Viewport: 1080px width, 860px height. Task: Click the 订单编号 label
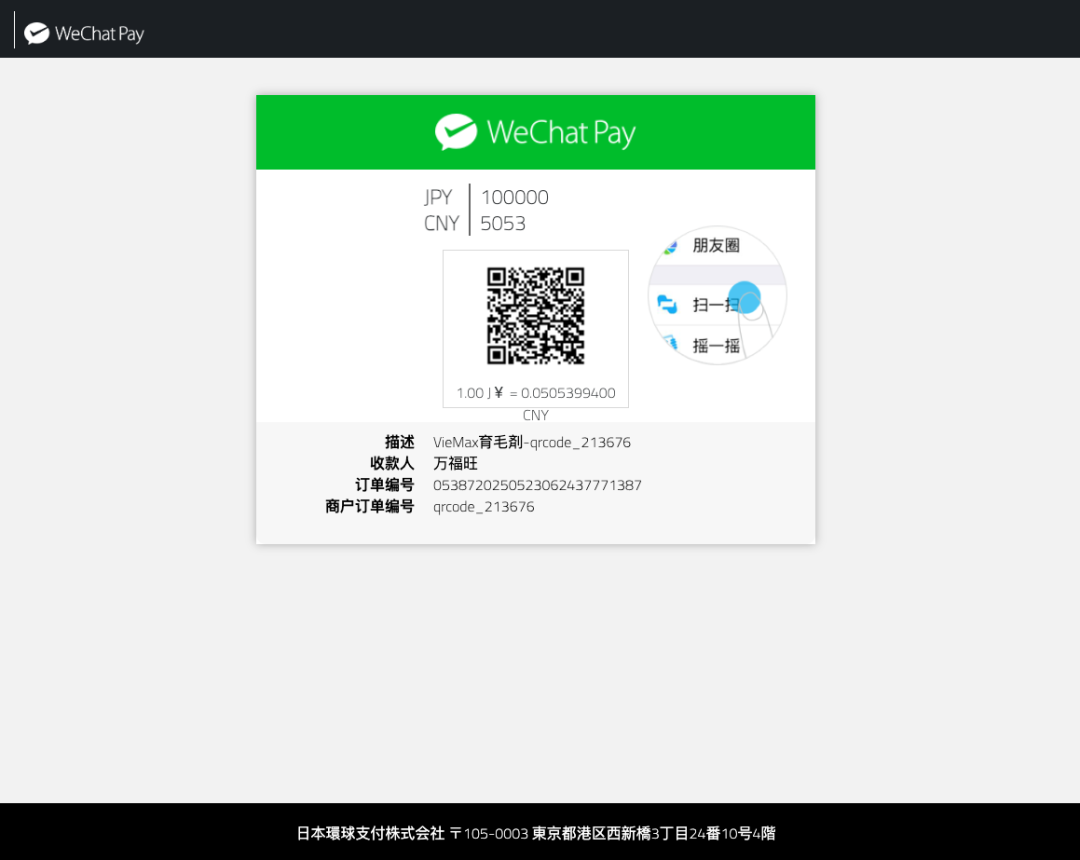384,485
